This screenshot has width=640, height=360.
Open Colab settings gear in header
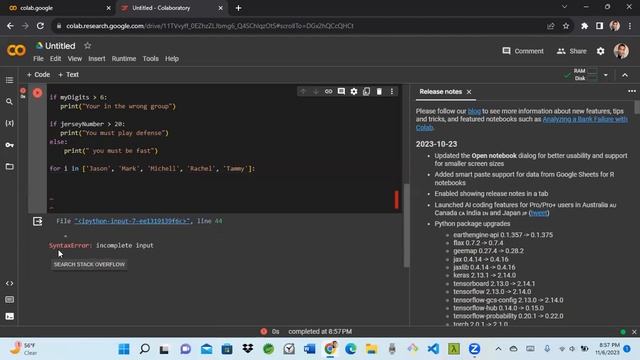pos(600,51)
